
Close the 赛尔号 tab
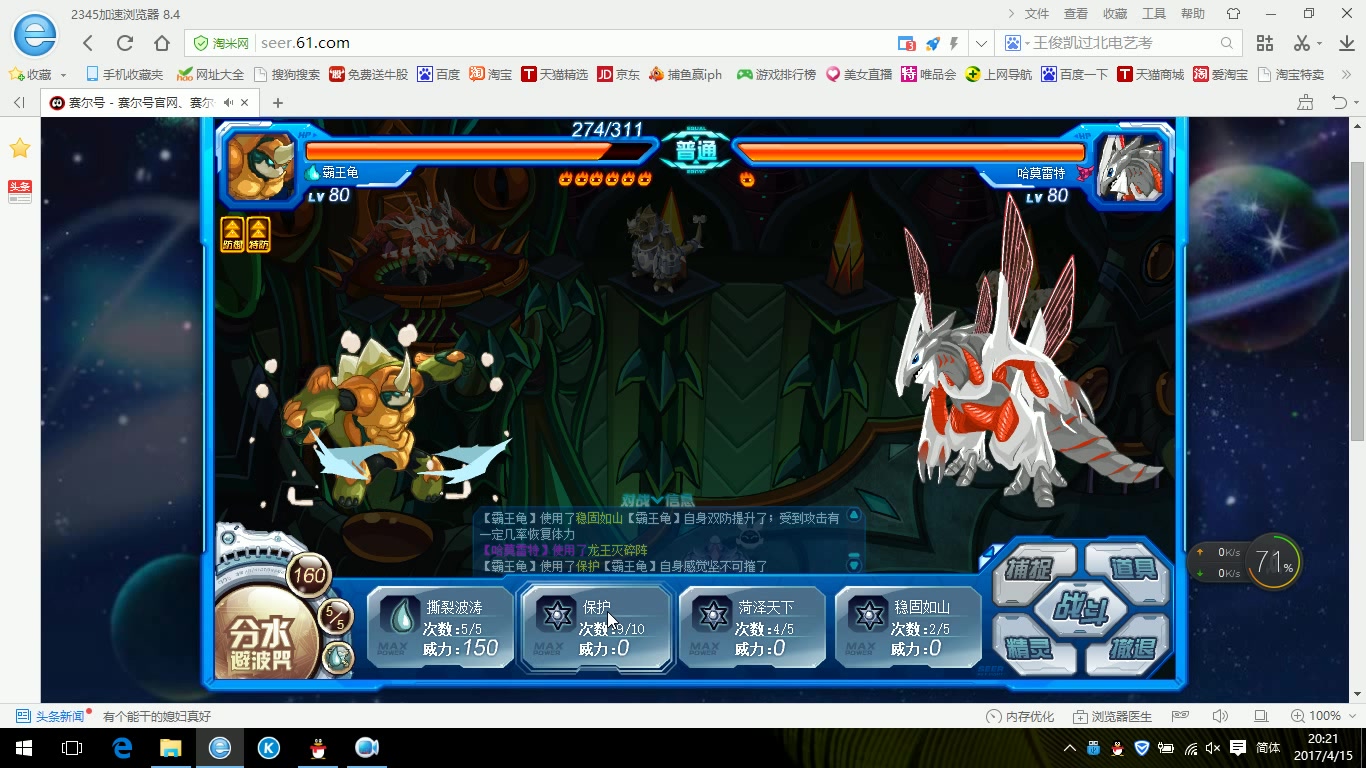pos(246,102)
